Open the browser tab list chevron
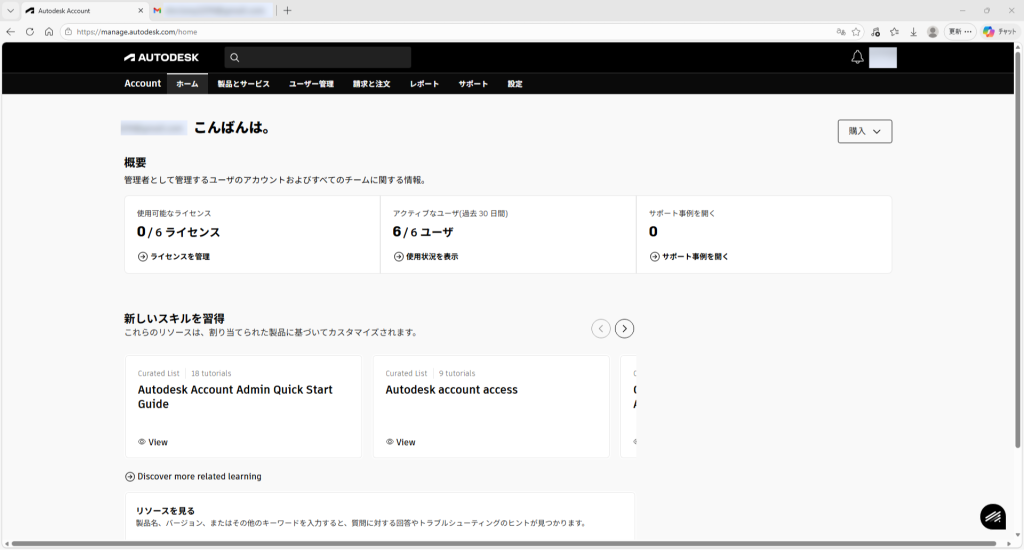1024x550 pixels. [10, 10]
